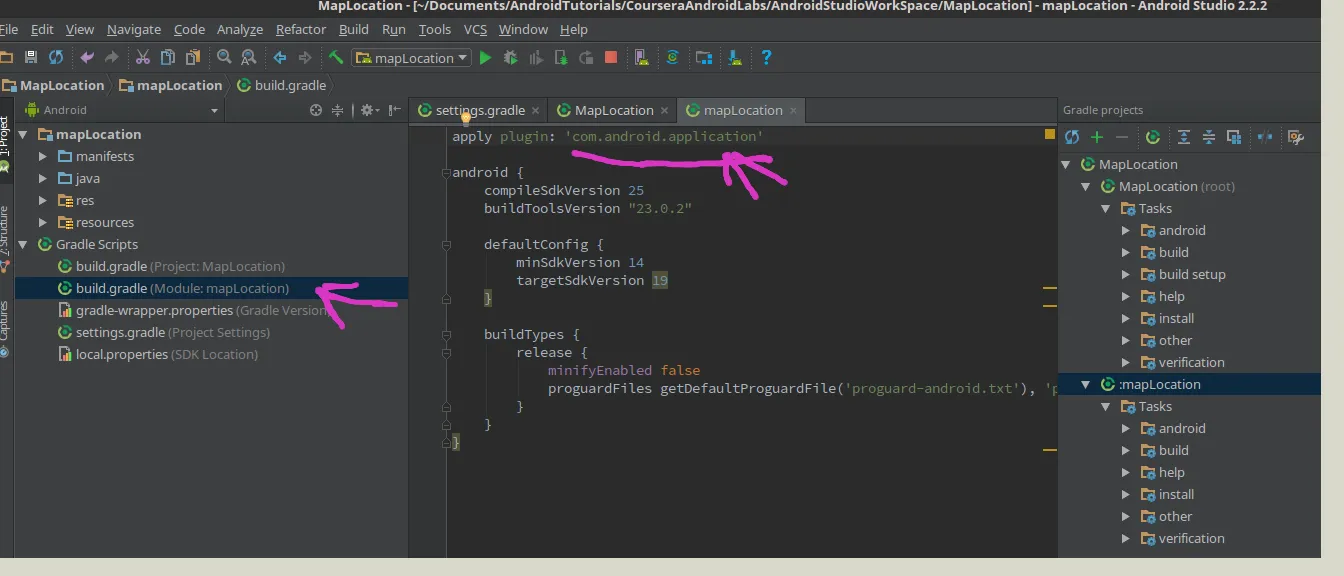Expand verification tasks under :mapLocation
1344x576 pixels.
click(1125, 538)
